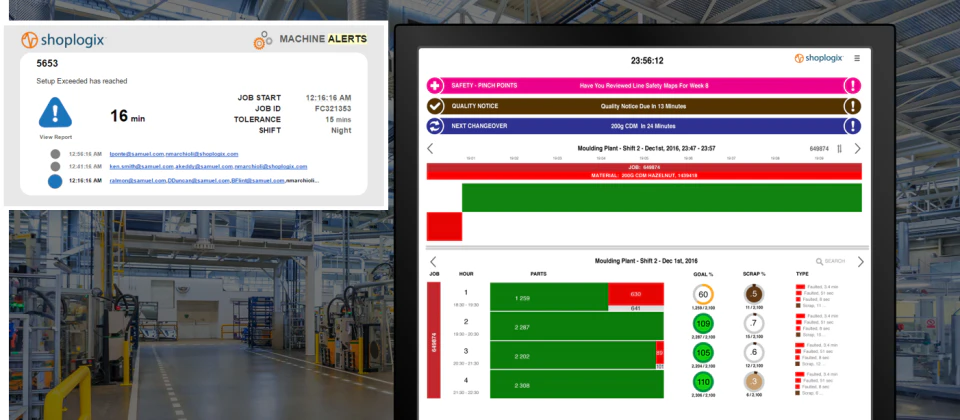Image resolution: width=960 pixels, height=420 pixels.
Task: Select the blue 12:16:16 AM timeline dot
Action: pyautogui.click(x=55, y=181)
